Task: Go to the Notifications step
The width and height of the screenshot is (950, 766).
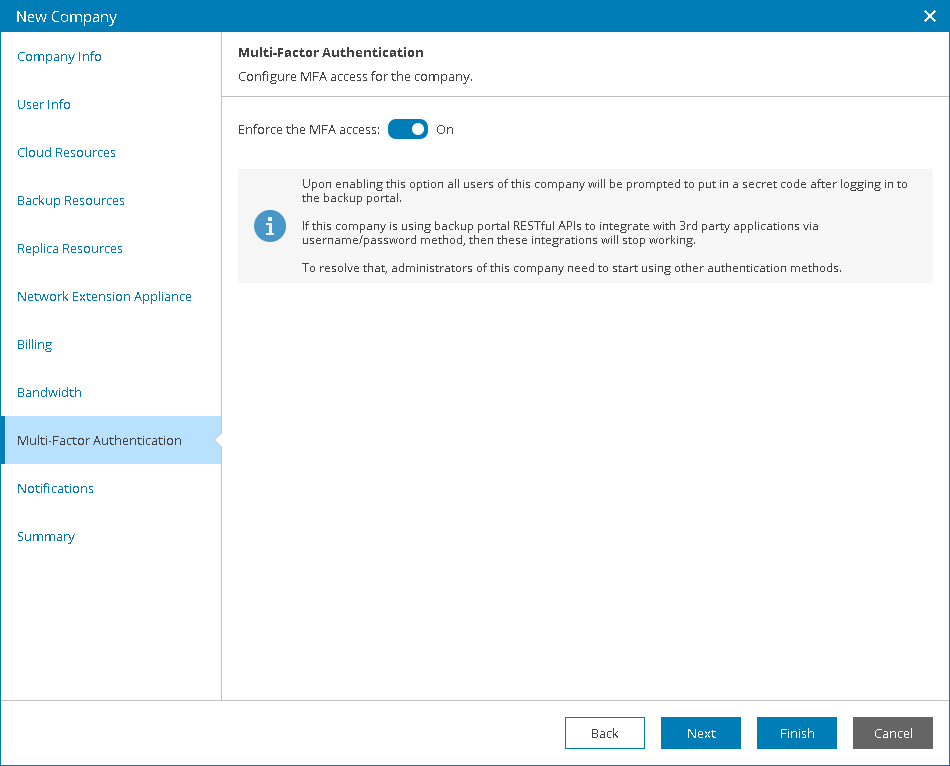Action: click(x=56, y=489)
